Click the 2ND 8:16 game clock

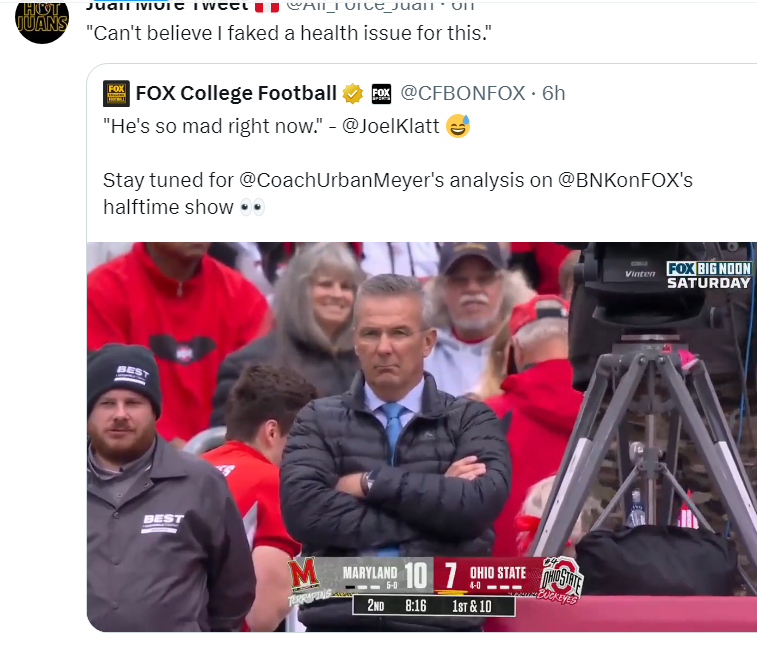[396, 606]
